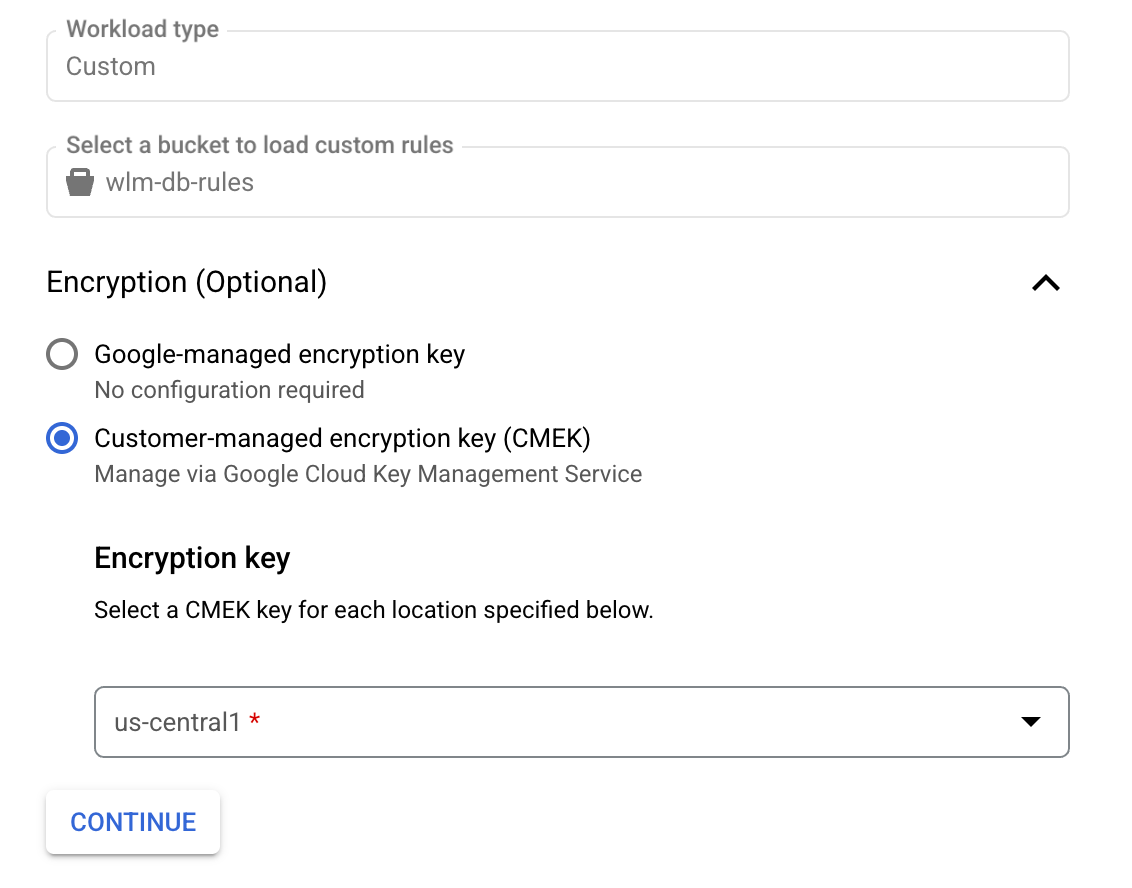
Task: Click the Manage via Google Cloud KMS text
Action: (x=367, y=473)
